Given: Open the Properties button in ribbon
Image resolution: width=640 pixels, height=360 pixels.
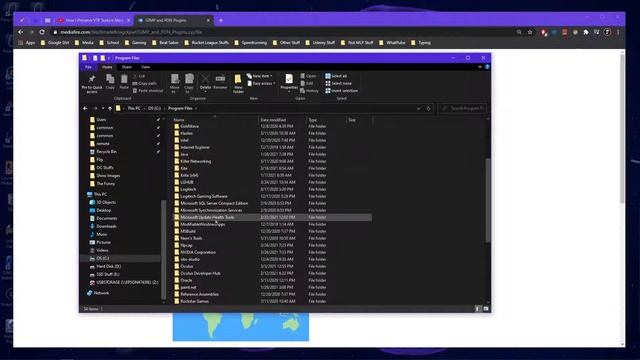Looking at the screenshot, I should coord(289,82).
